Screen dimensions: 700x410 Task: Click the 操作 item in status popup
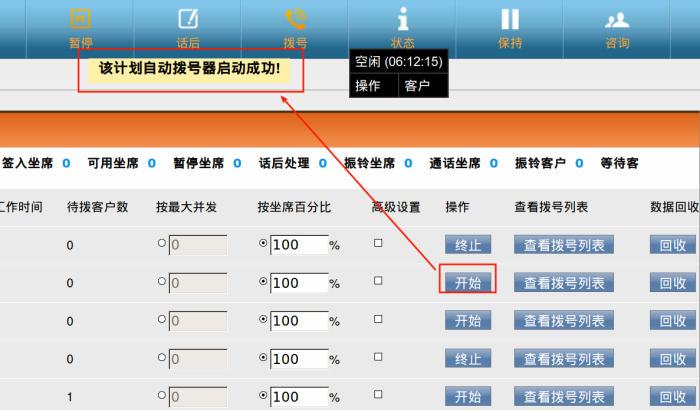pyautogui.click(x=368, y=86)
